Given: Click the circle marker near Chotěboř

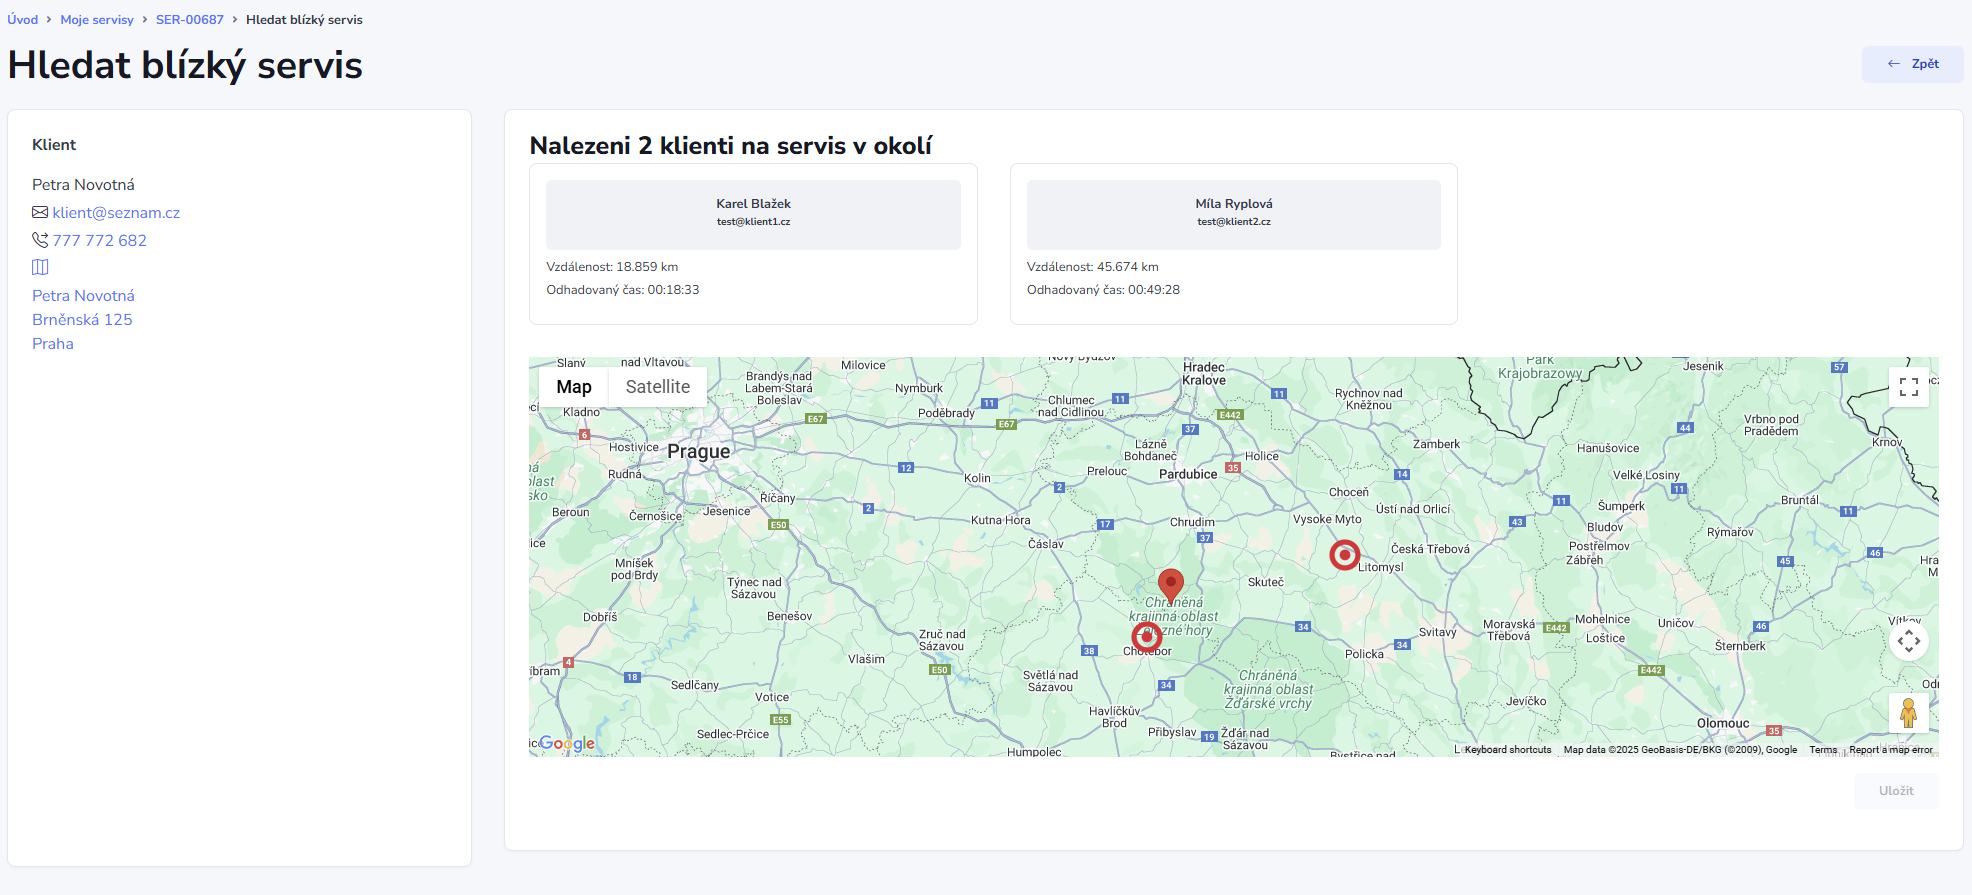Looking at the screenshot, I should (1147, 636).
